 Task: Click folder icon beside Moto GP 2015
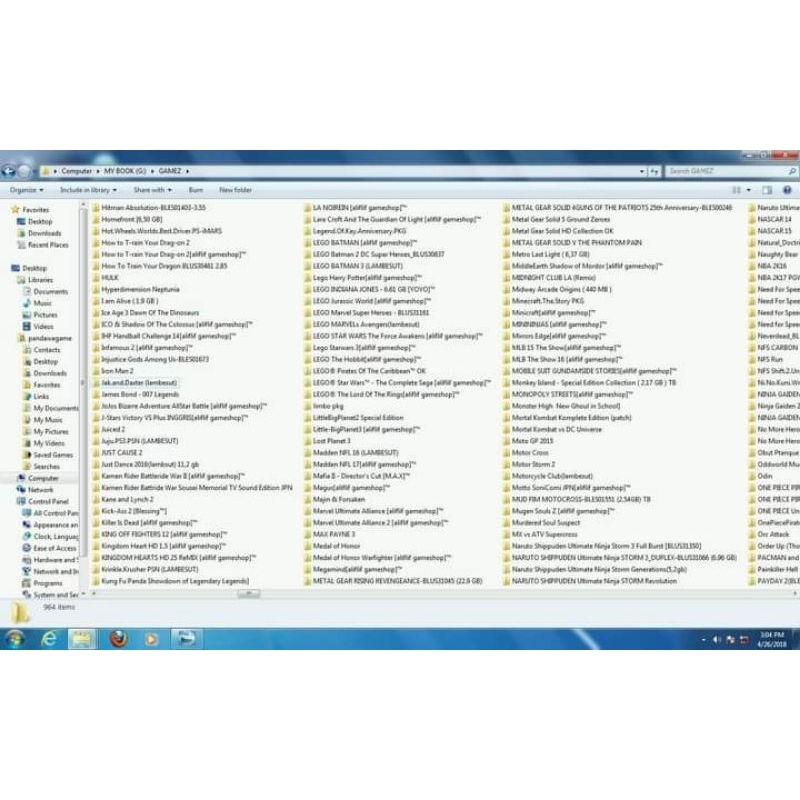(507, 441)
